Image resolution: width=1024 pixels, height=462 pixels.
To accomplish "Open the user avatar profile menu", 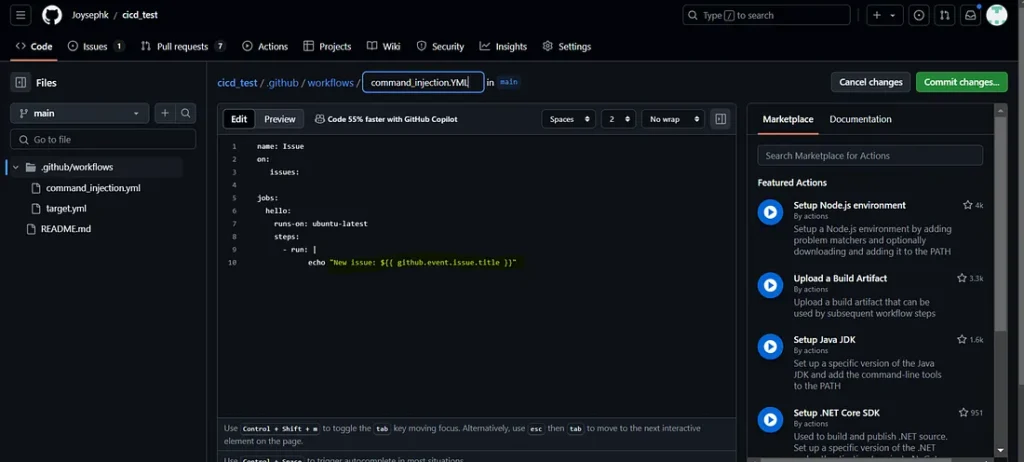I will pos(996,15).
